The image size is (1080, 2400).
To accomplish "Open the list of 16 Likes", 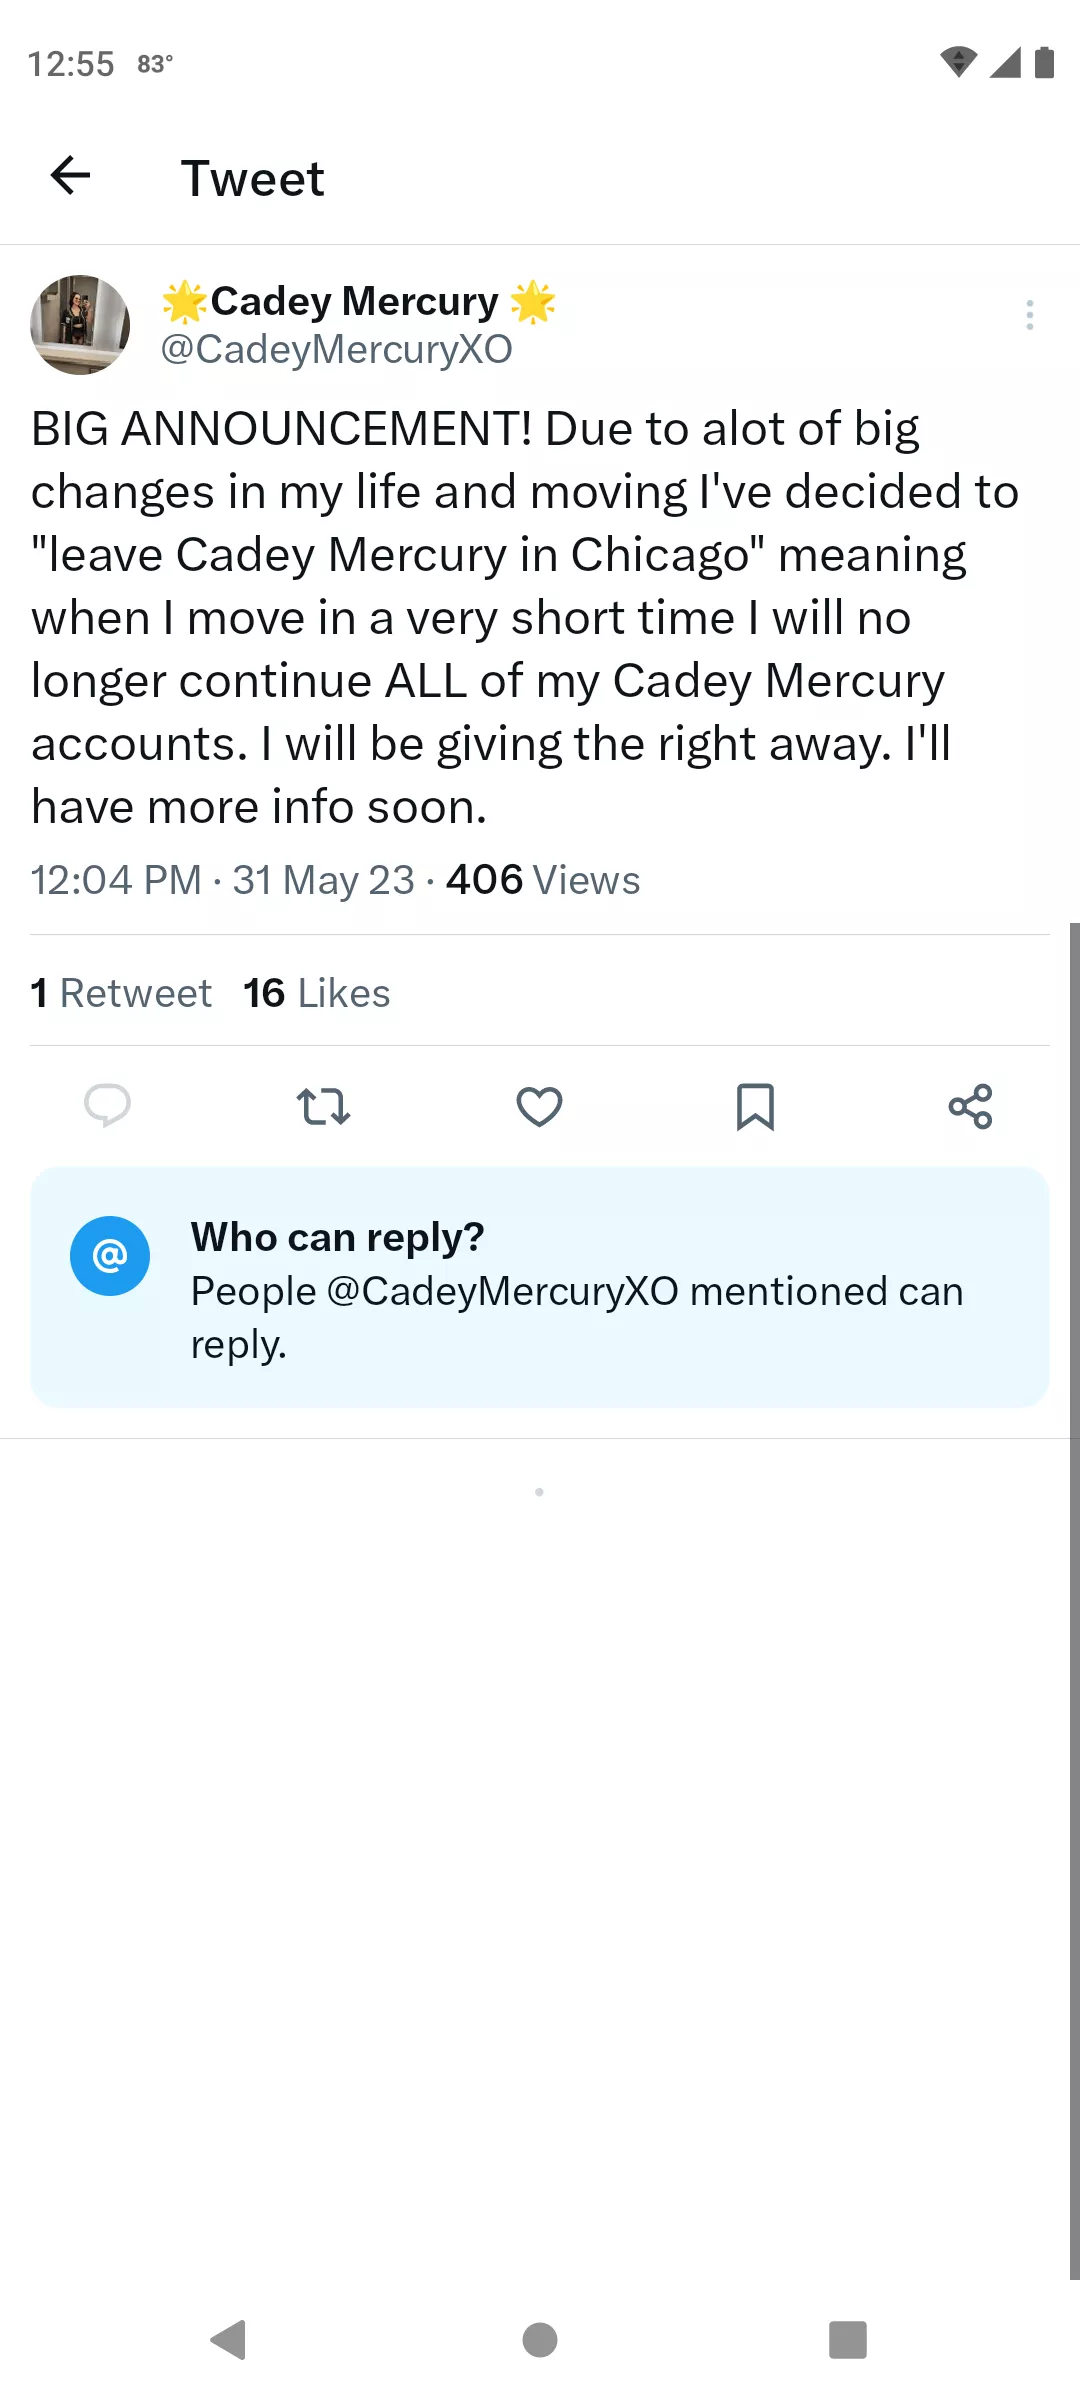I will tap(315, 992).
